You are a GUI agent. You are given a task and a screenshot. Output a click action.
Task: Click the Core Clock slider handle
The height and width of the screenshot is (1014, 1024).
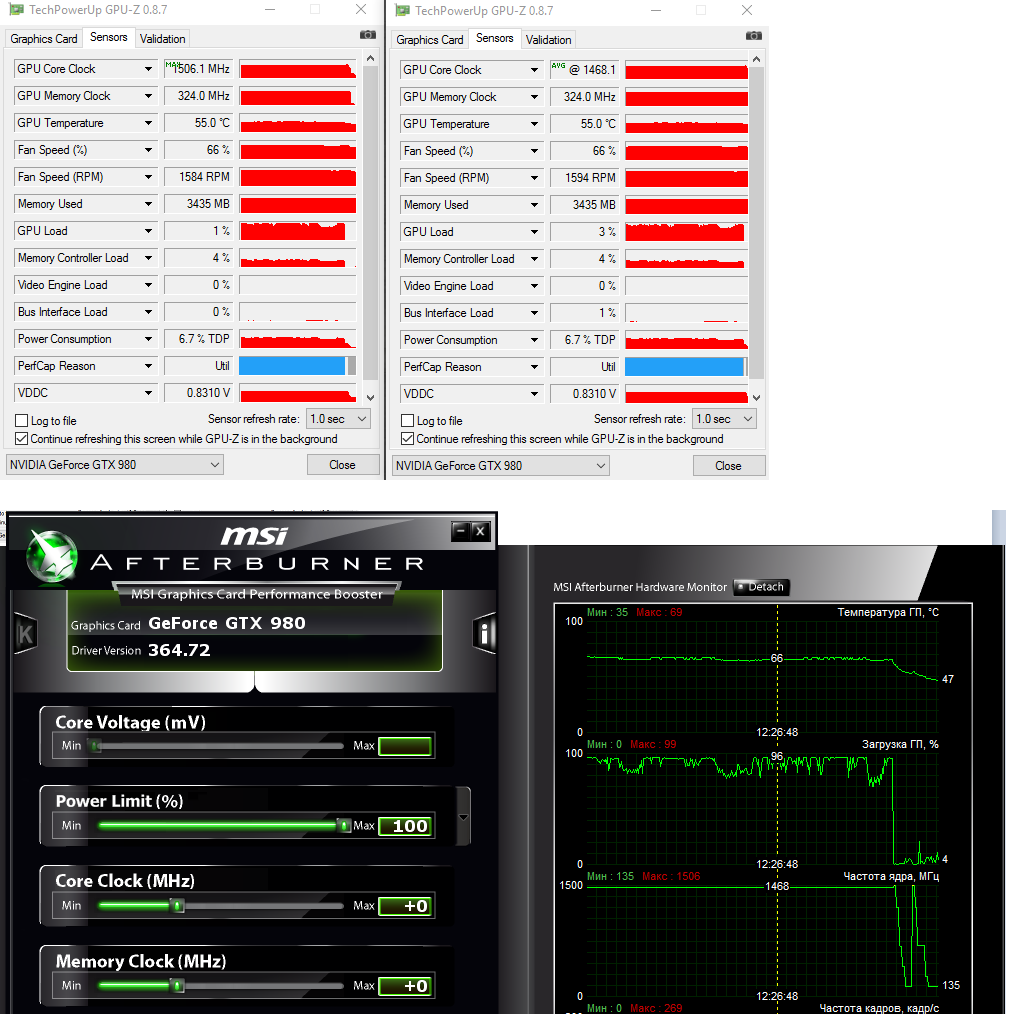pos(177,906)
